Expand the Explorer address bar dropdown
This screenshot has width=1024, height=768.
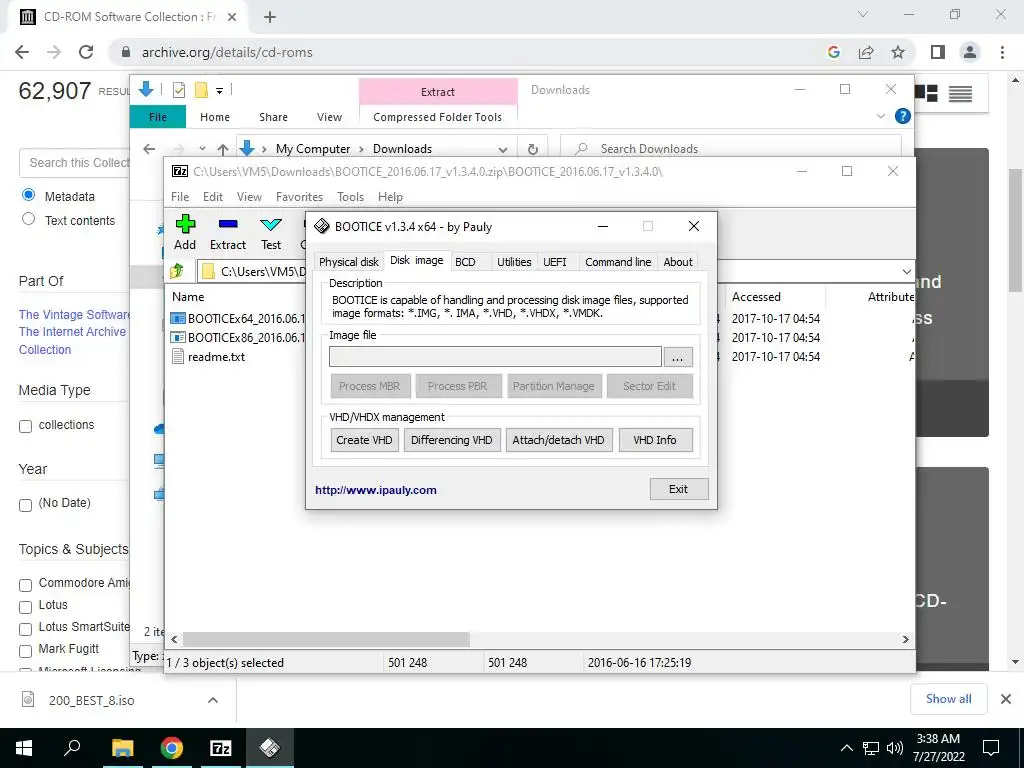(x=503, y=150)
